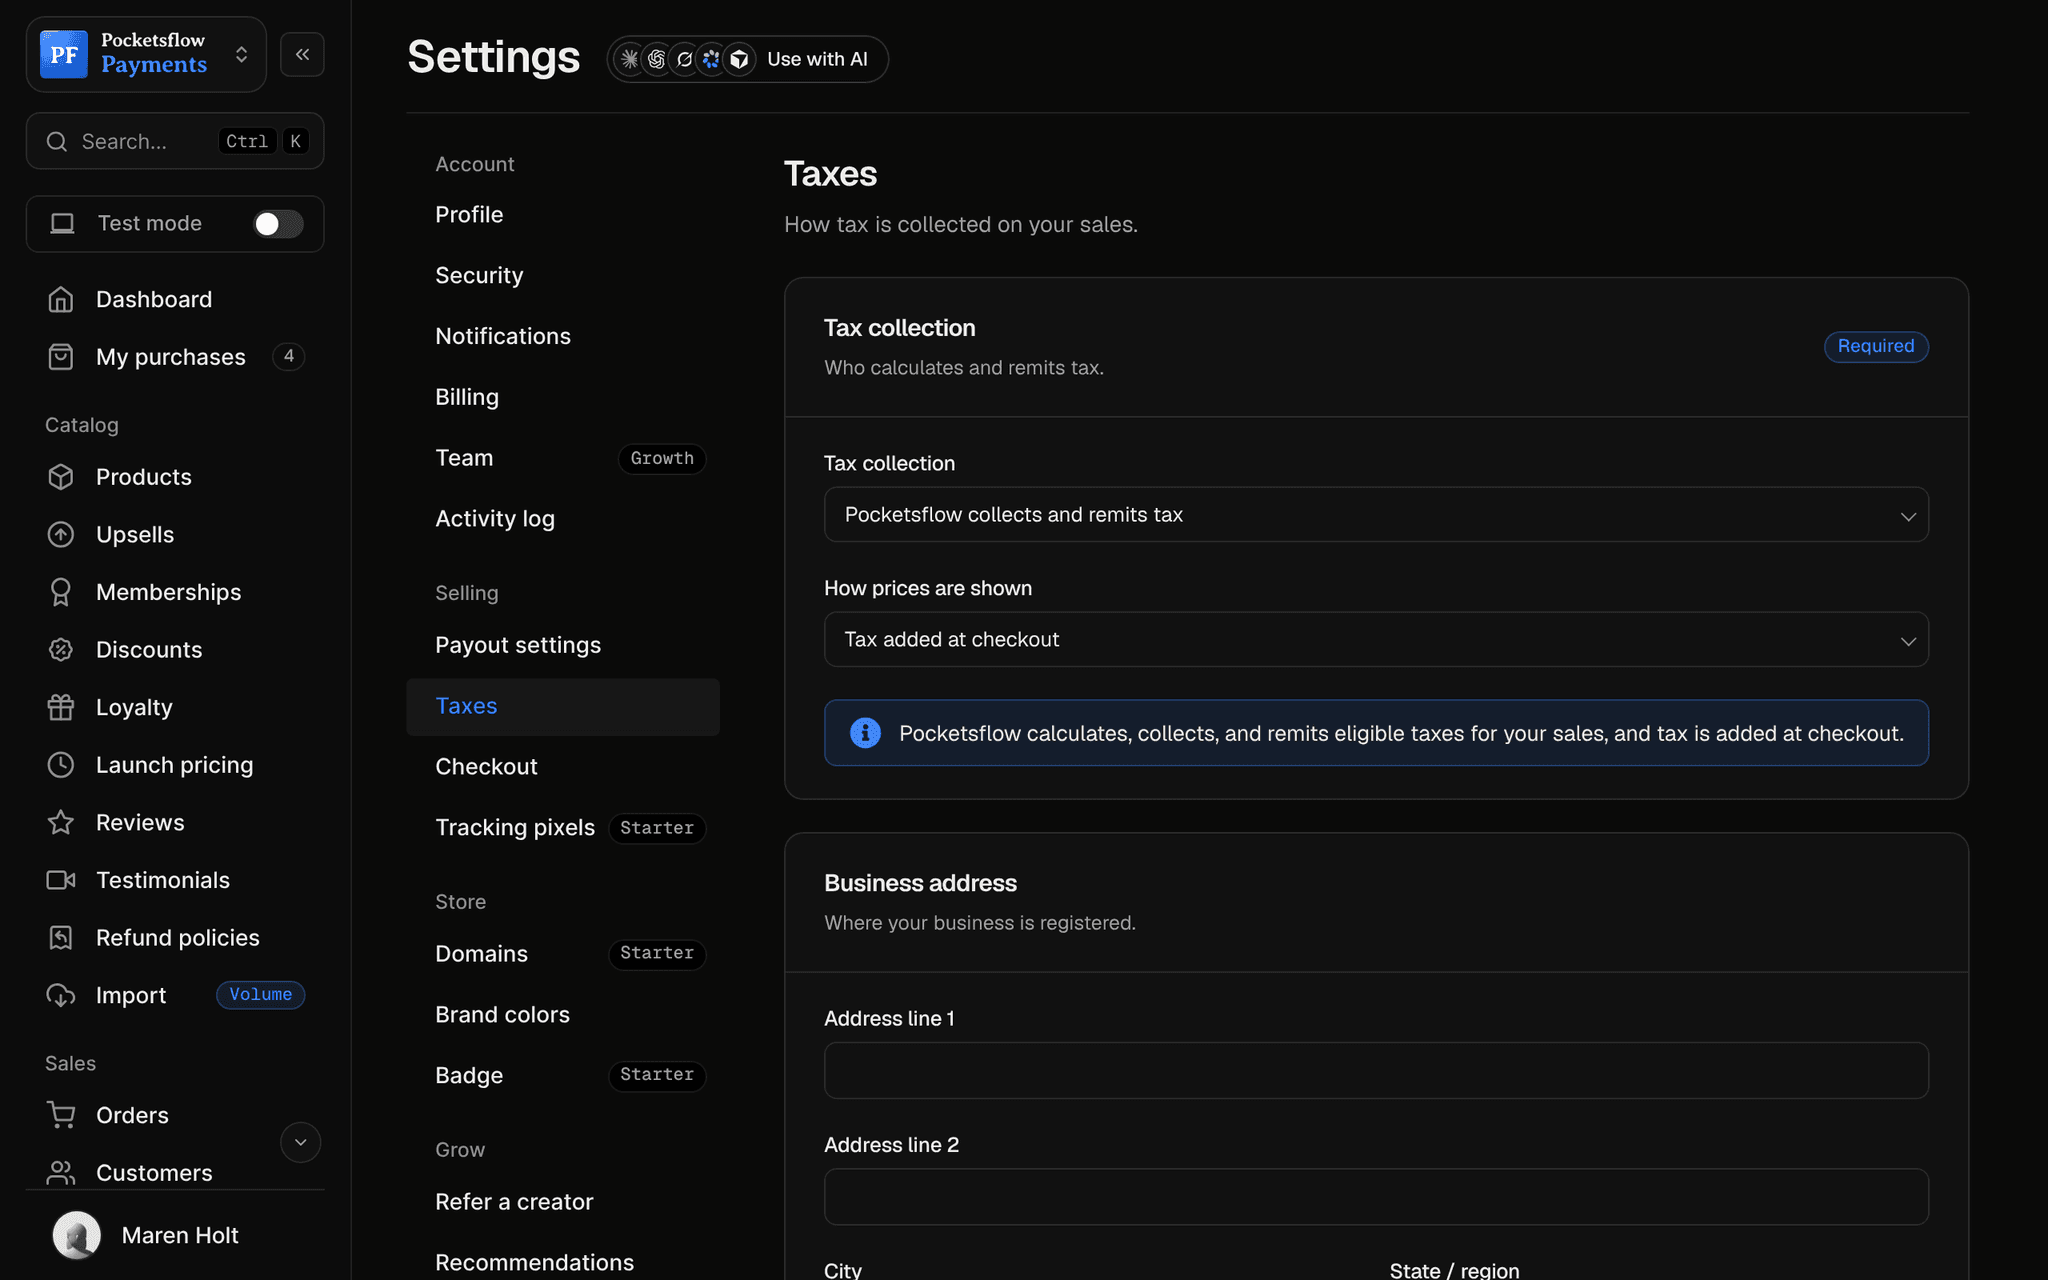Collapse the sidebar with the double-chevron button
Viewport: 2048px width, 1280px height.
(302, 54)
